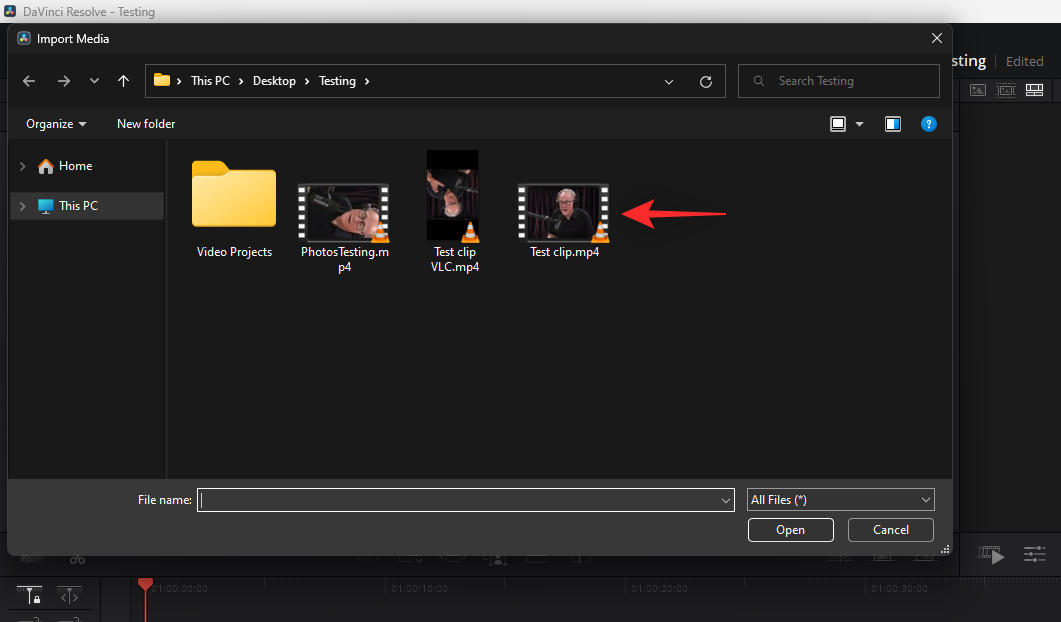Click the Test clip.mp4 file name

(564, 252)
